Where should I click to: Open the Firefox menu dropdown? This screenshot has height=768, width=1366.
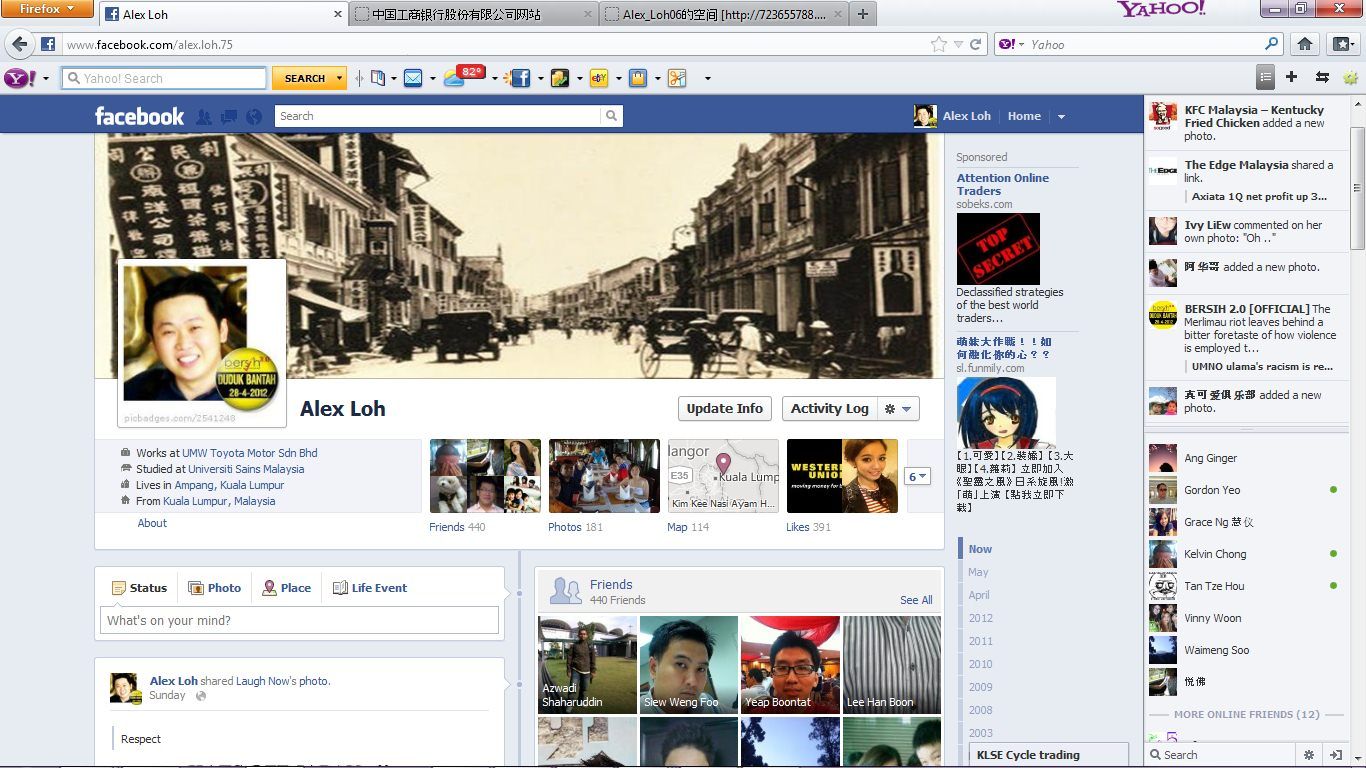[x=47, y=9]
